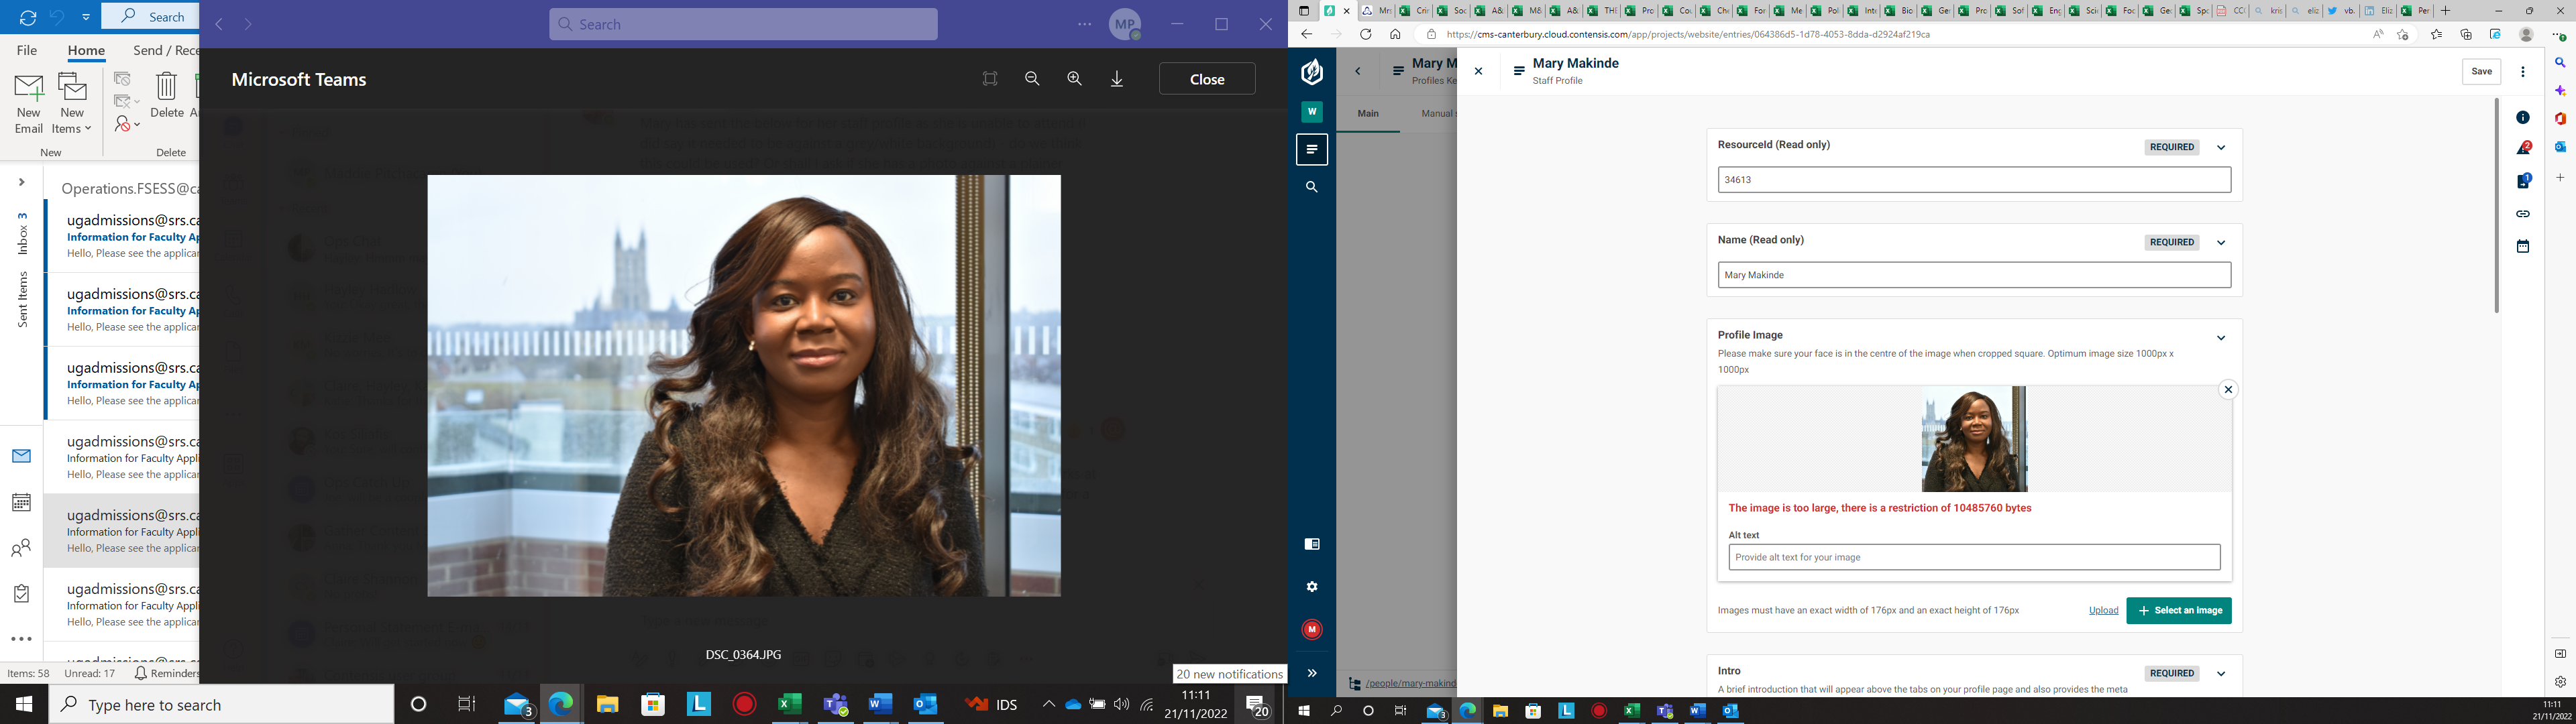Open the Contensis information panel icon
Screen dimensions: 2576x724
(x=2522, y=118)
